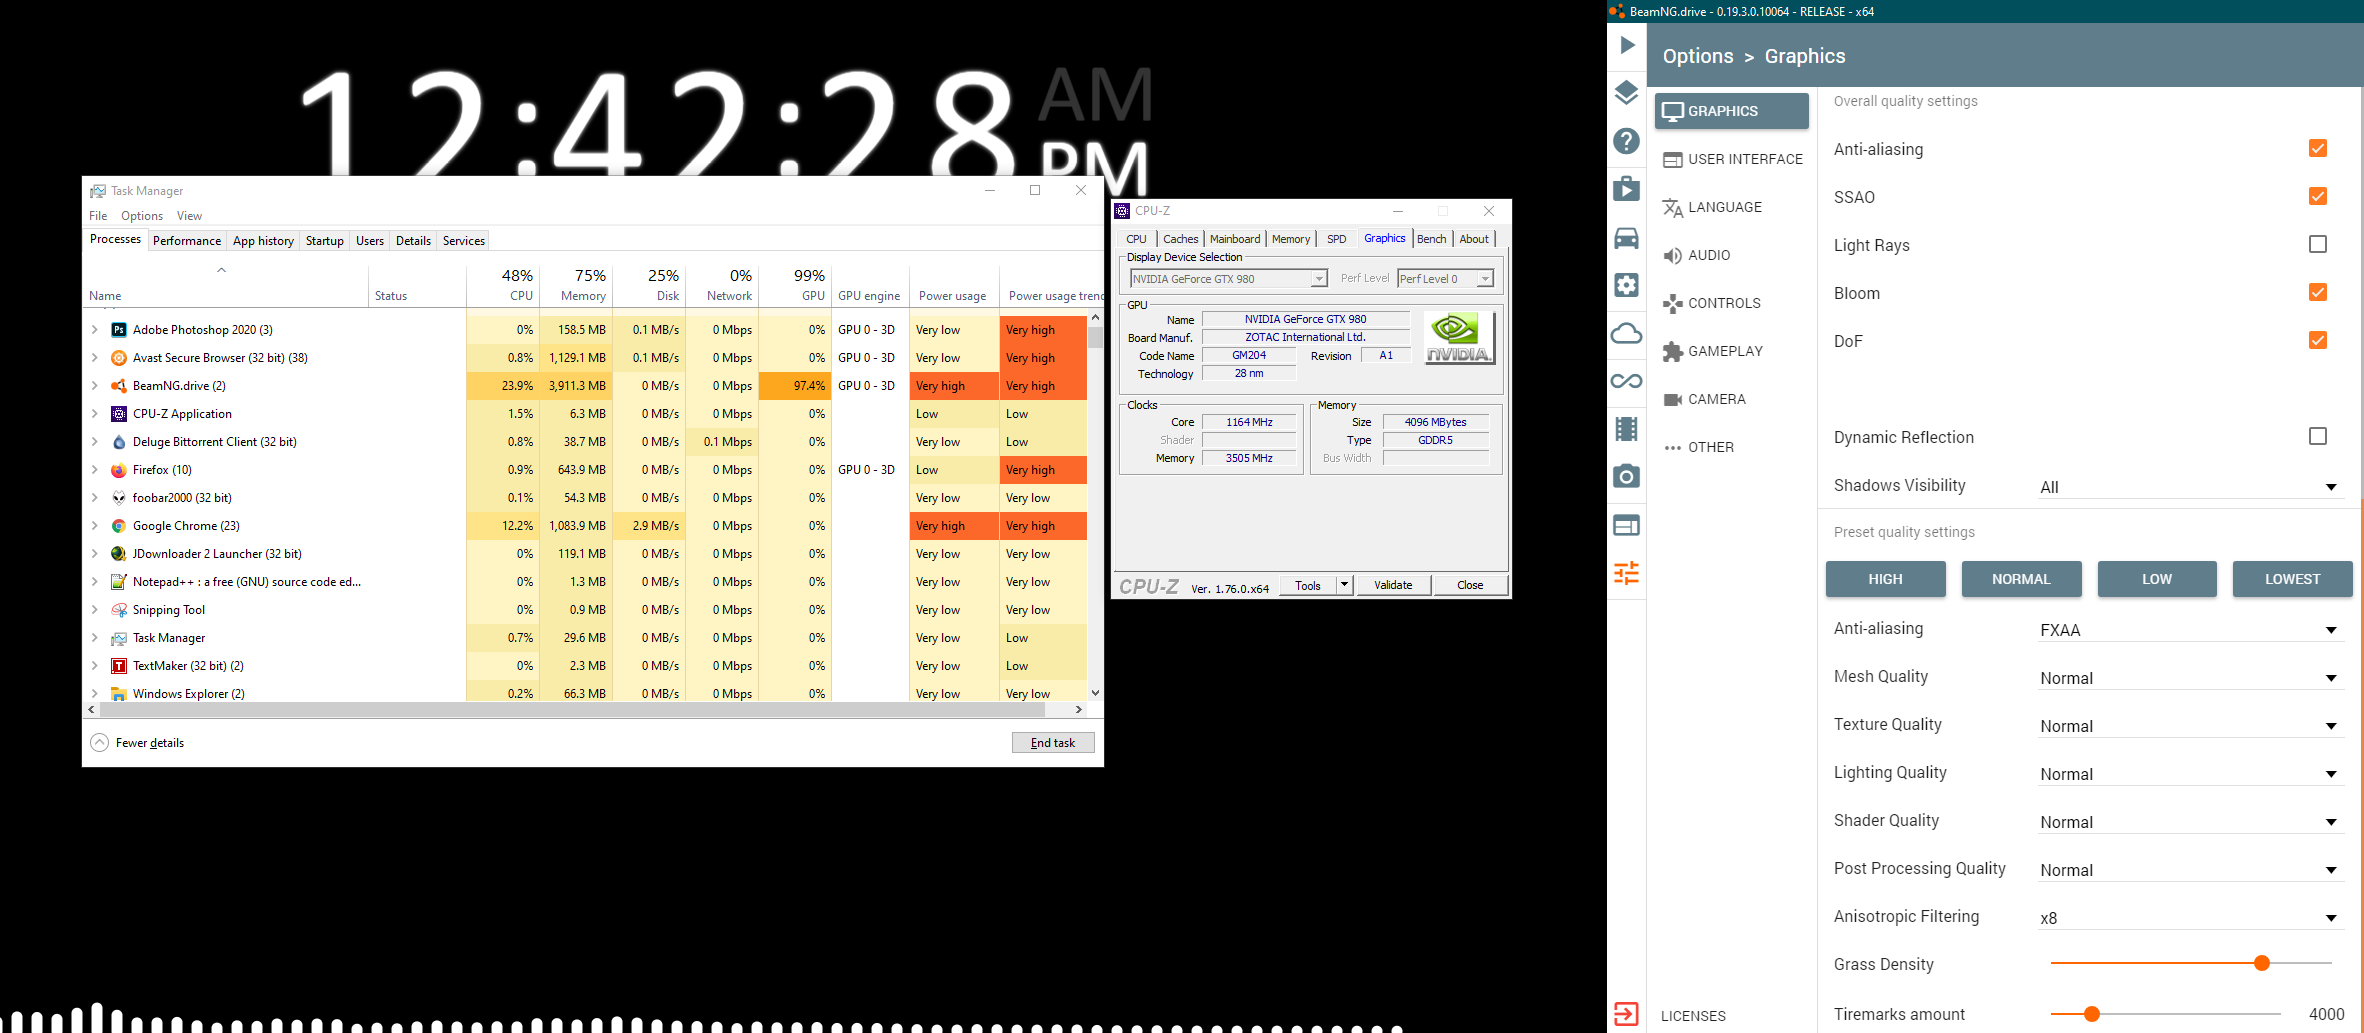Switch to Task Manager Performance tab

tap(187, 241)
